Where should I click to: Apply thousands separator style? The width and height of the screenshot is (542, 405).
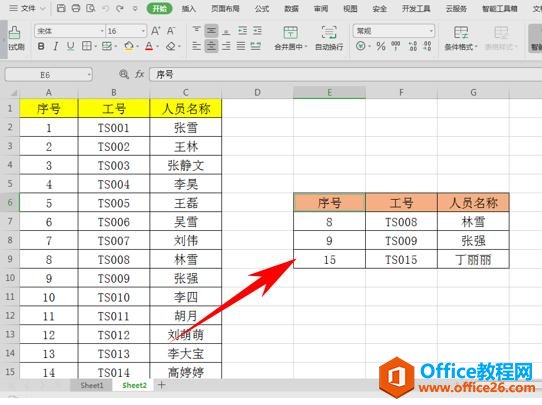tap(396, 46)
